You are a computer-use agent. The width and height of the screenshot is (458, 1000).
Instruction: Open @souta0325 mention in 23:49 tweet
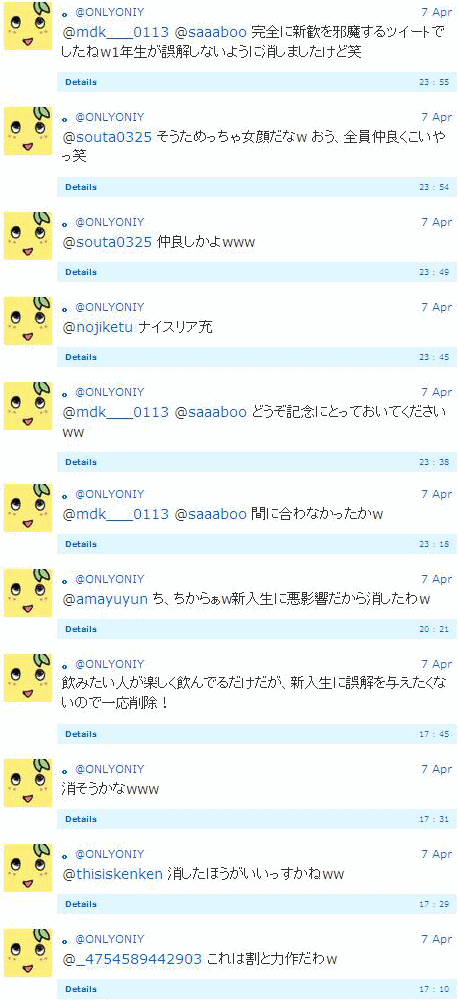click(107, 242)
